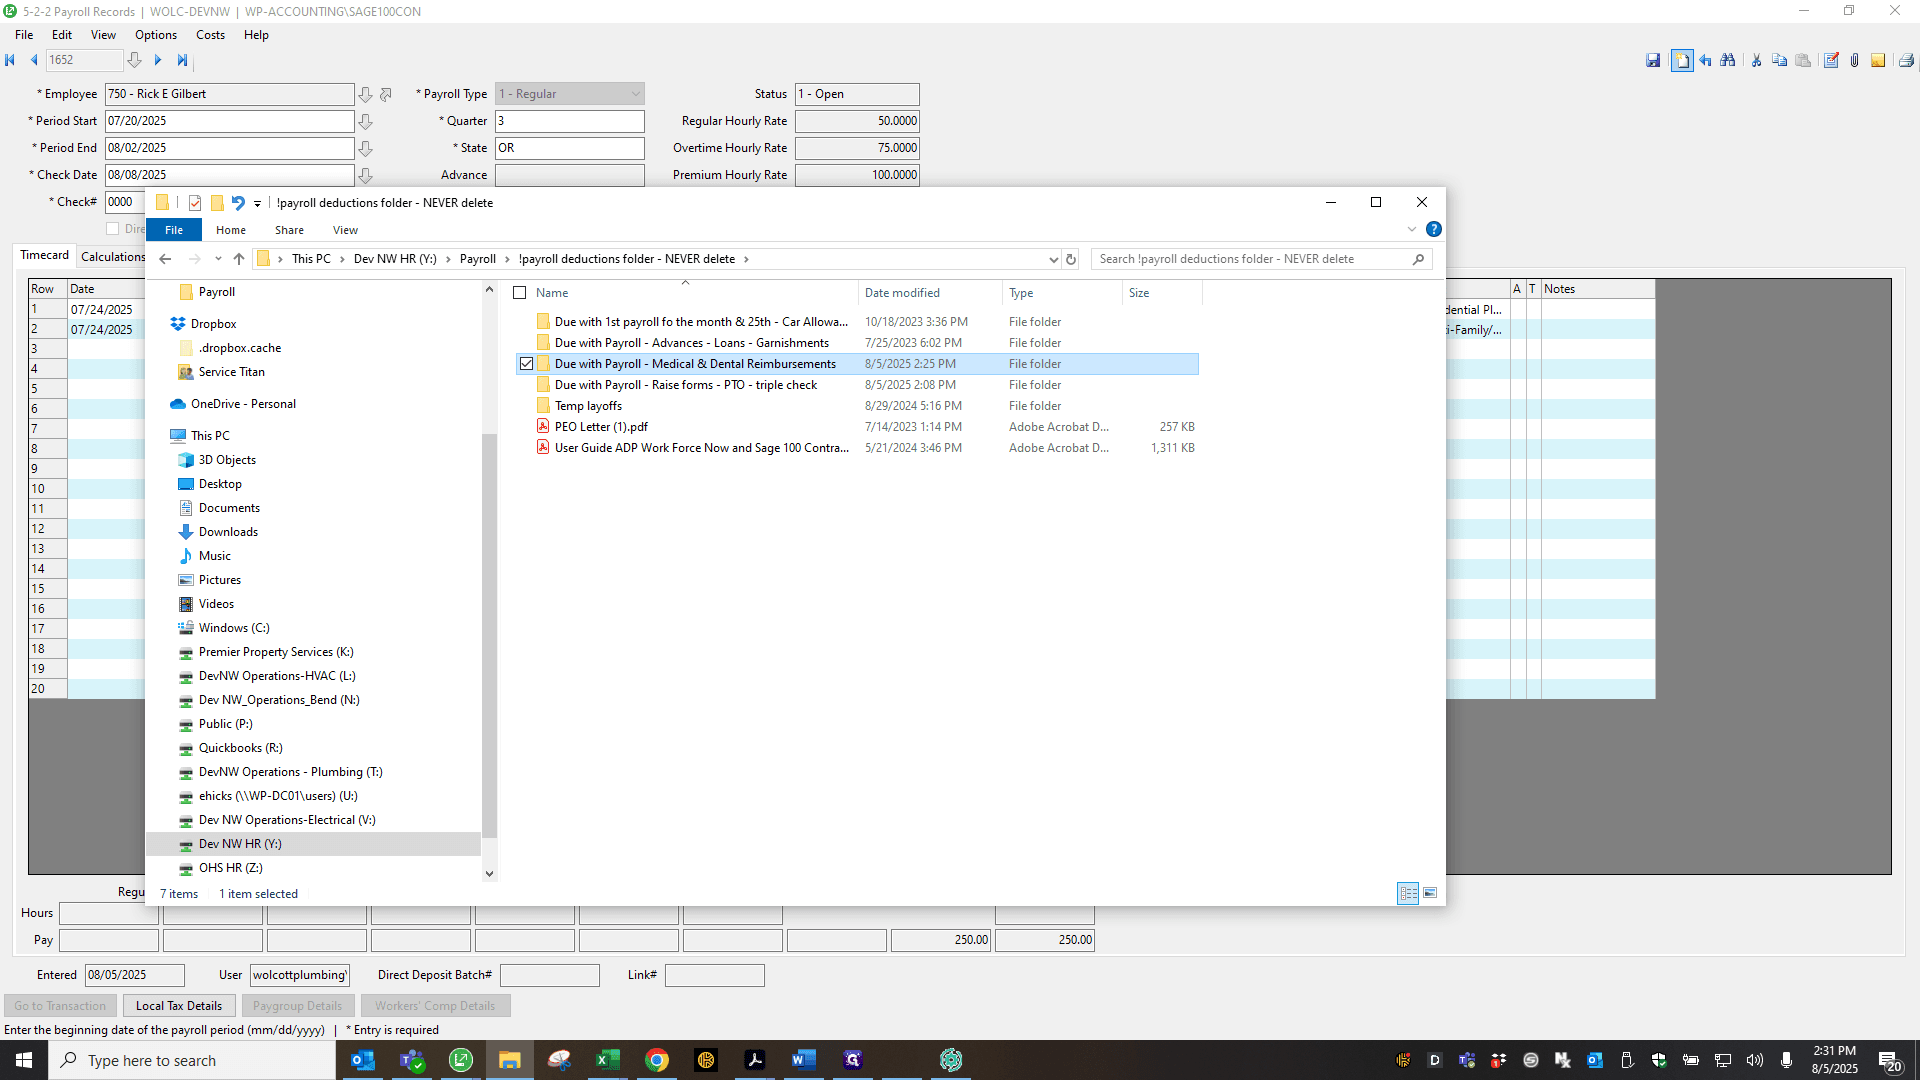This screenshot has width=1920, height=1080.
Task: Go to the last payroll record
Action: point(182,60)
